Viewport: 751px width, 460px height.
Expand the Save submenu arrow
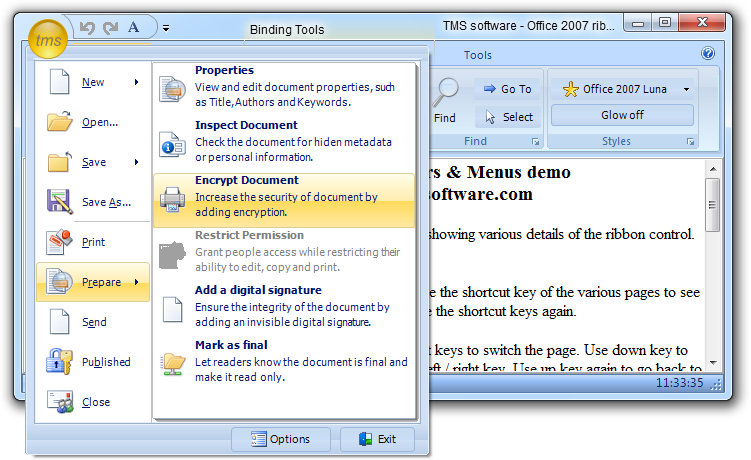click(137, 162)
